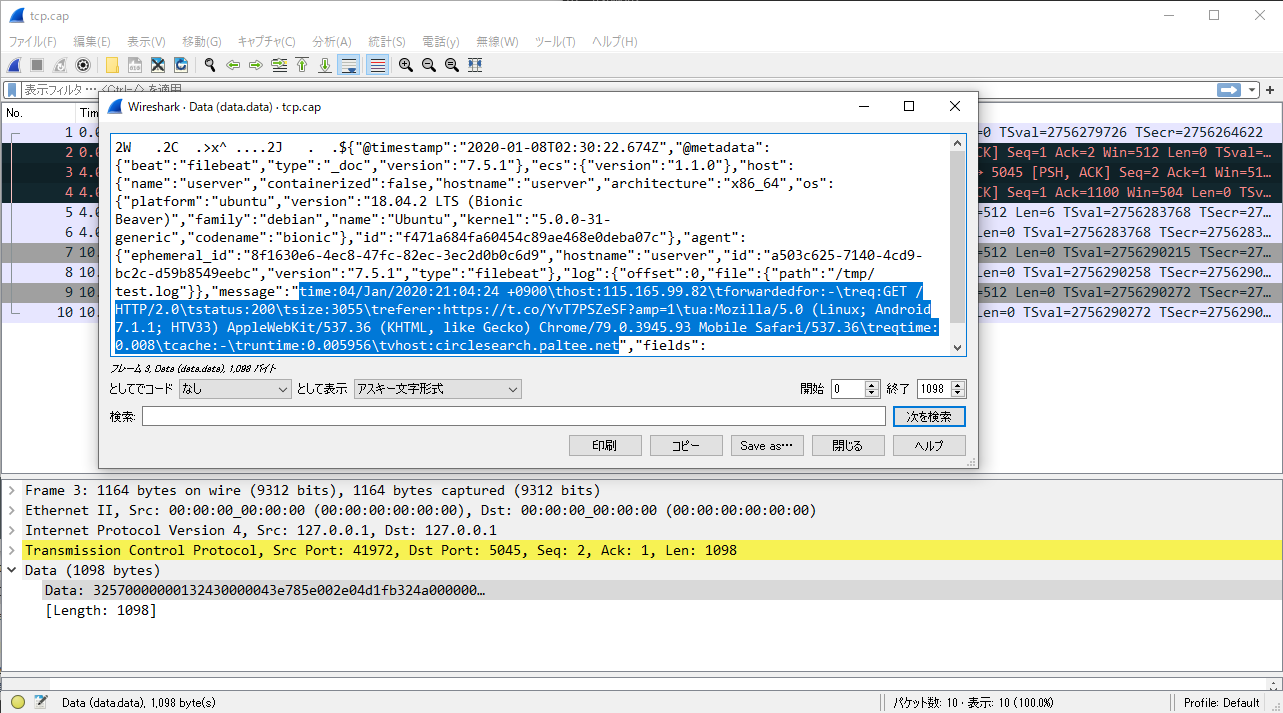Expand the Ethernet II tree row
Image resolution: width=1283 pixels, height=713 pixels.
coord(12,510)
